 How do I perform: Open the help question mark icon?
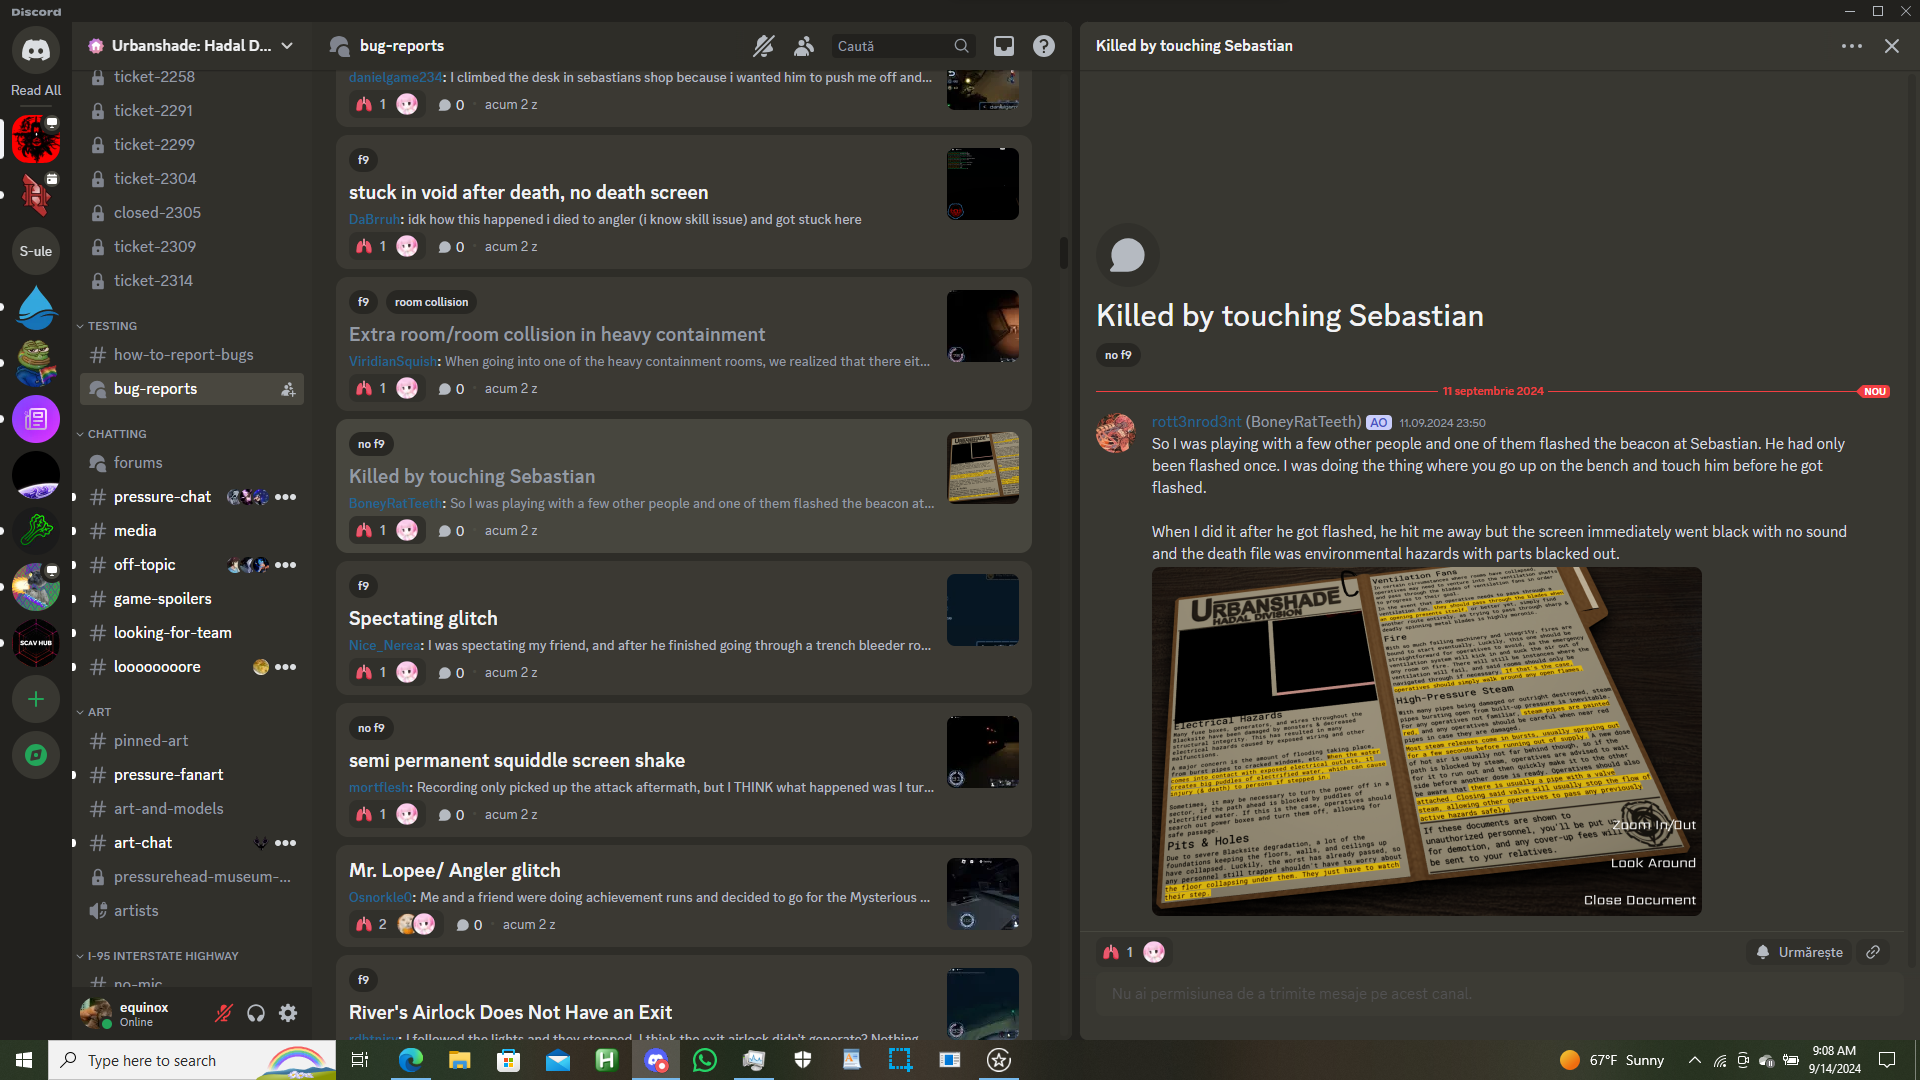(1043, 46)
